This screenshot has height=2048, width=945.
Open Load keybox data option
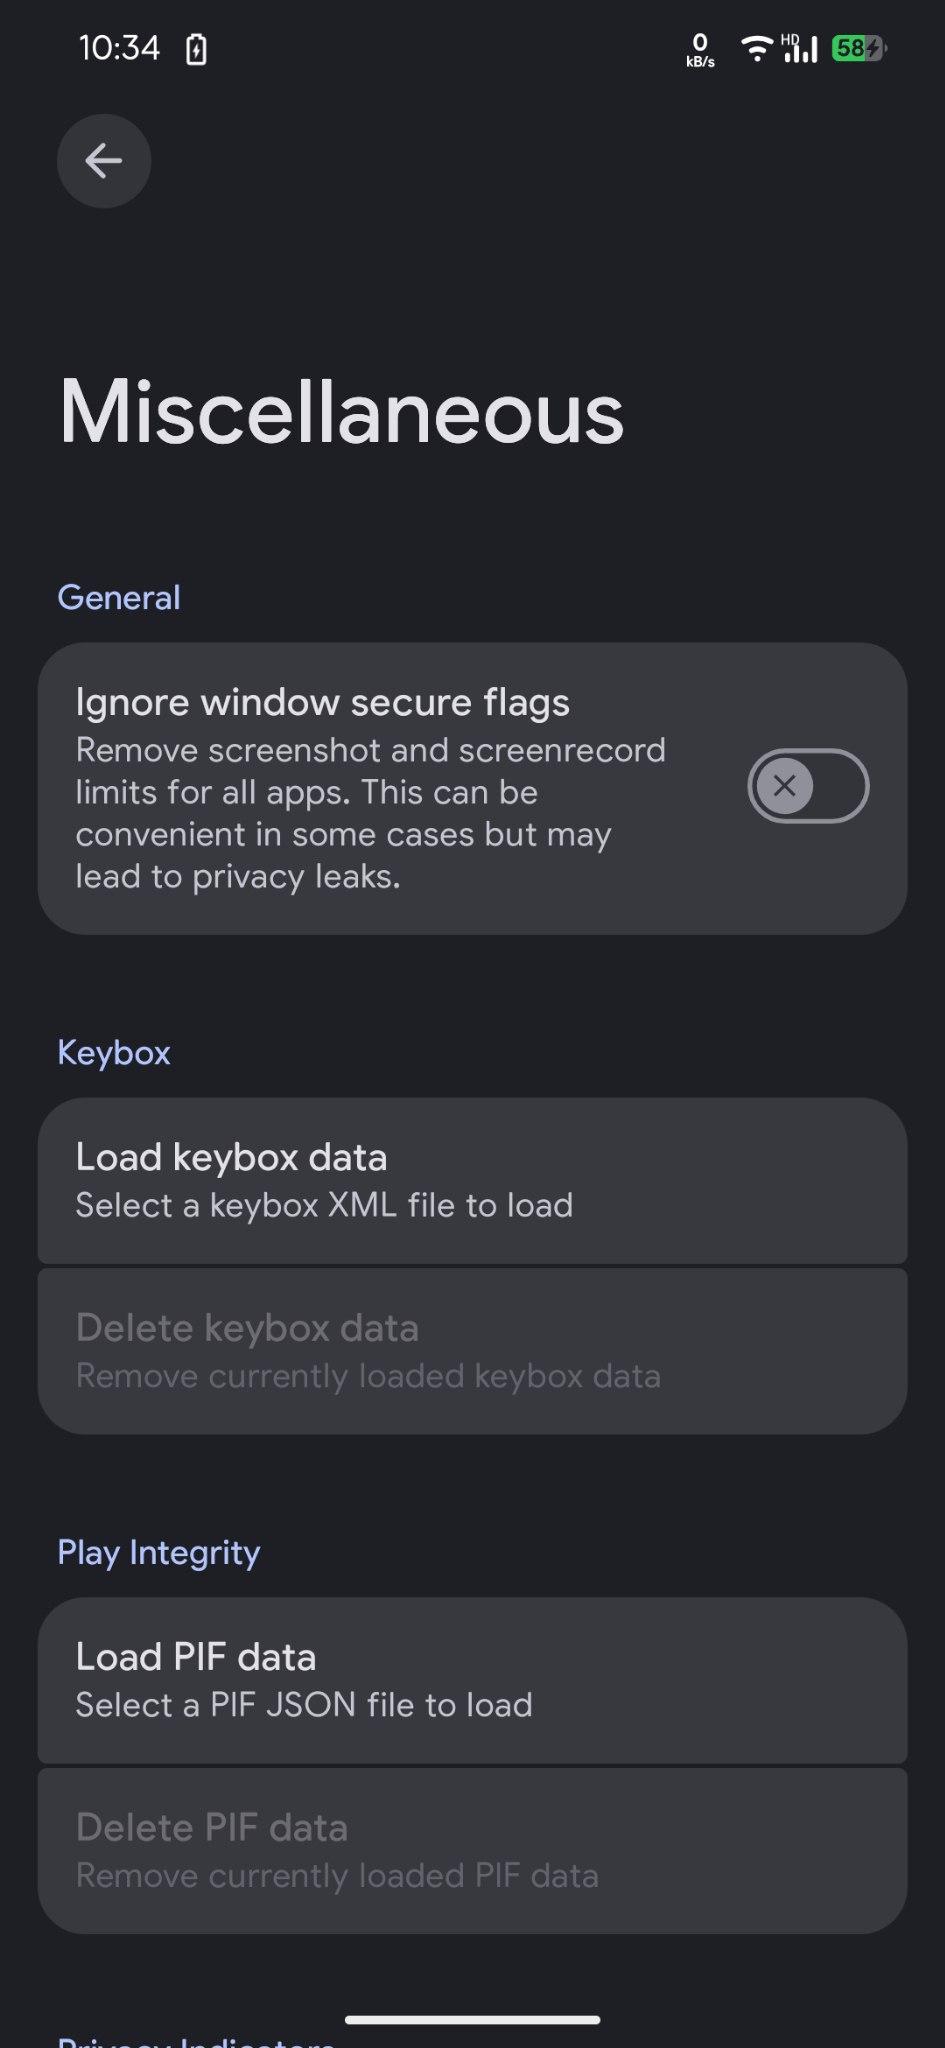coord(472,1181)
